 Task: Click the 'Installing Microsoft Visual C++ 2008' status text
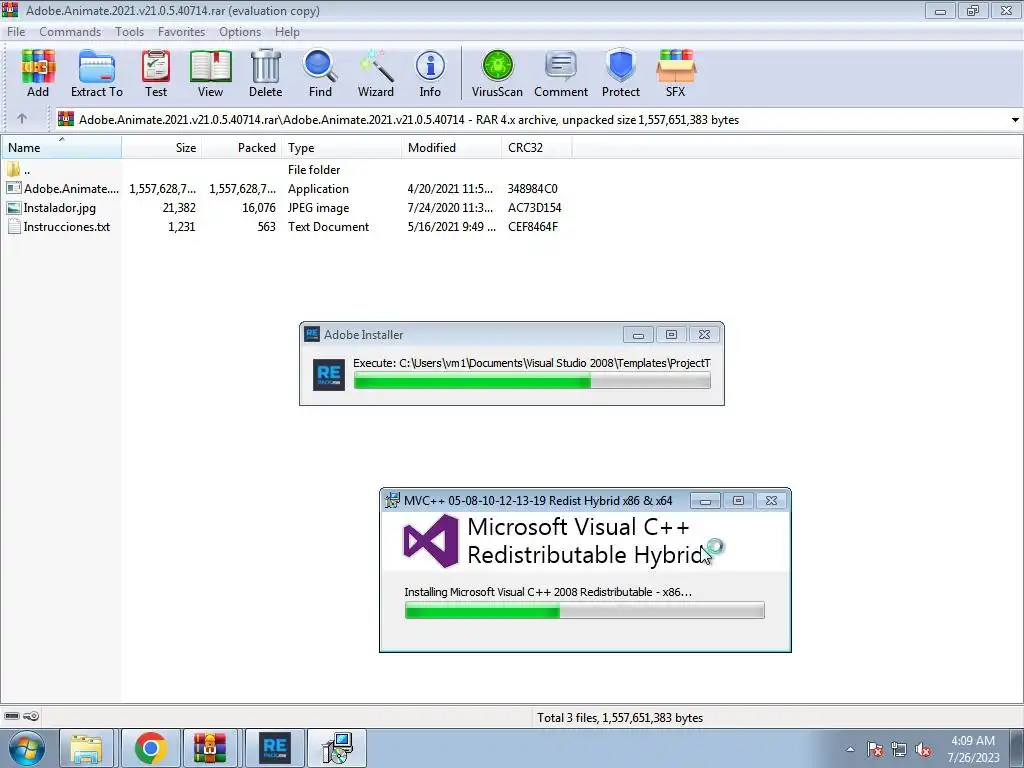click(548, 592)
